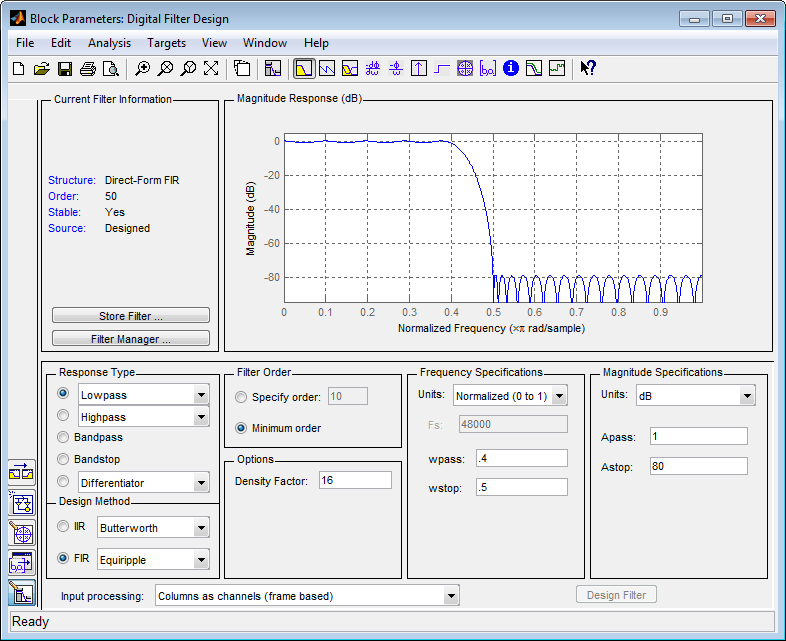Viewport: 786px width, 641px height.
Task: Open the Frequency Units dropdown
Action: click(x=558, y=396)
